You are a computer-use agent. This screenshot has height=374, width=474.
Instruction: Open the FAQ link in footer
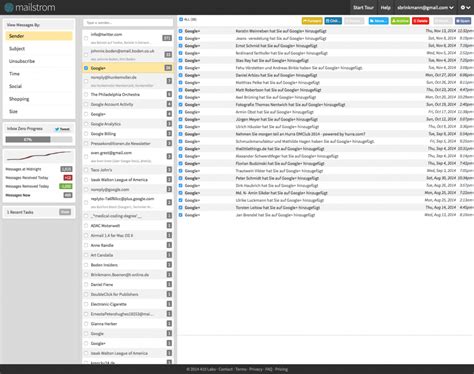pos(269,369)
